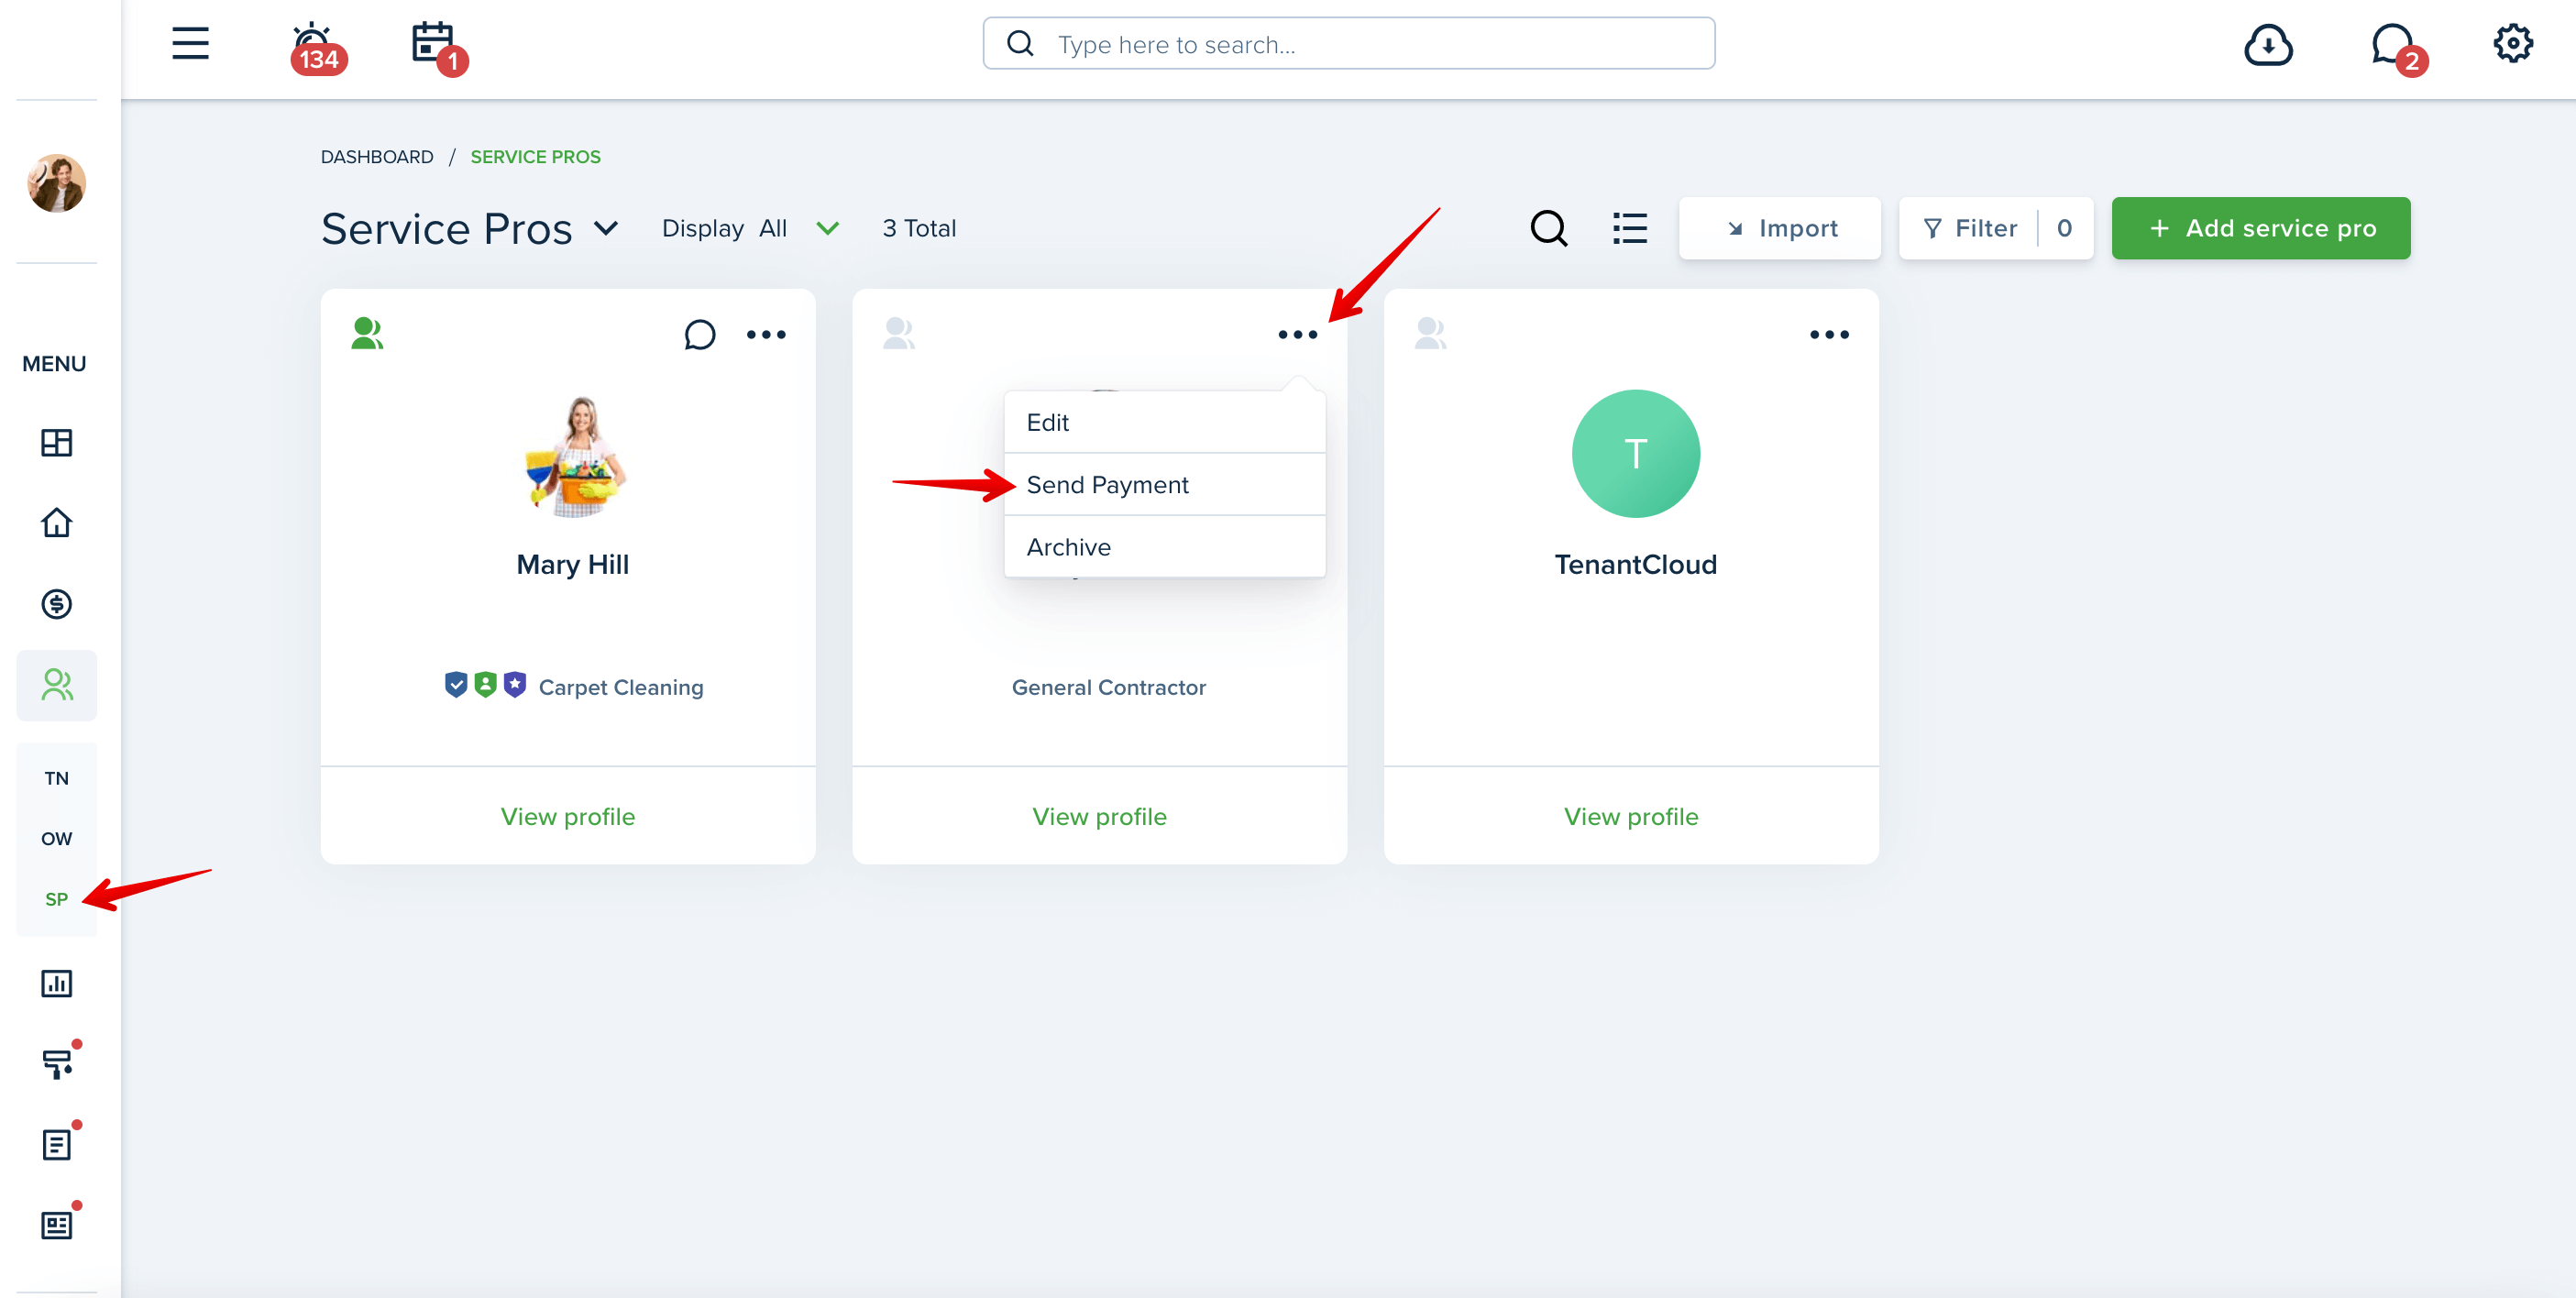Image resolution: width=2576 pixels, height=1298 pixels.
Task: Click the Filter count 0
Action: coord(2064,228)
